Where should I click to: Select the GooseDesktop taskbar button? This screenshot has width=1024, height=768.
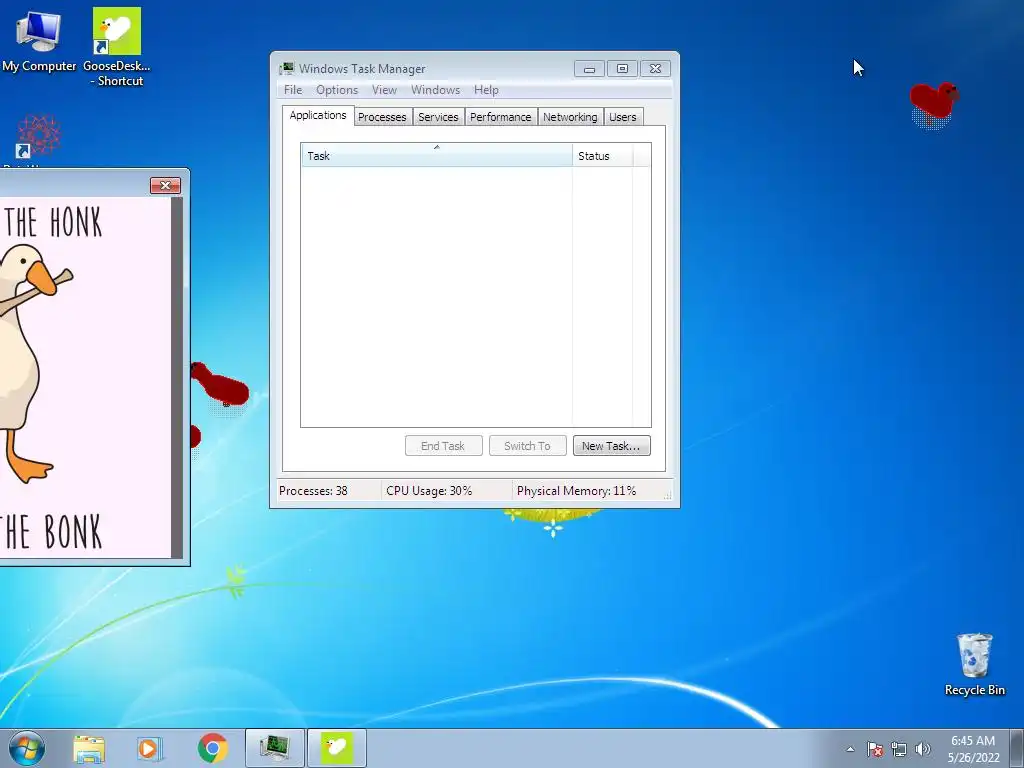point(337,748)
